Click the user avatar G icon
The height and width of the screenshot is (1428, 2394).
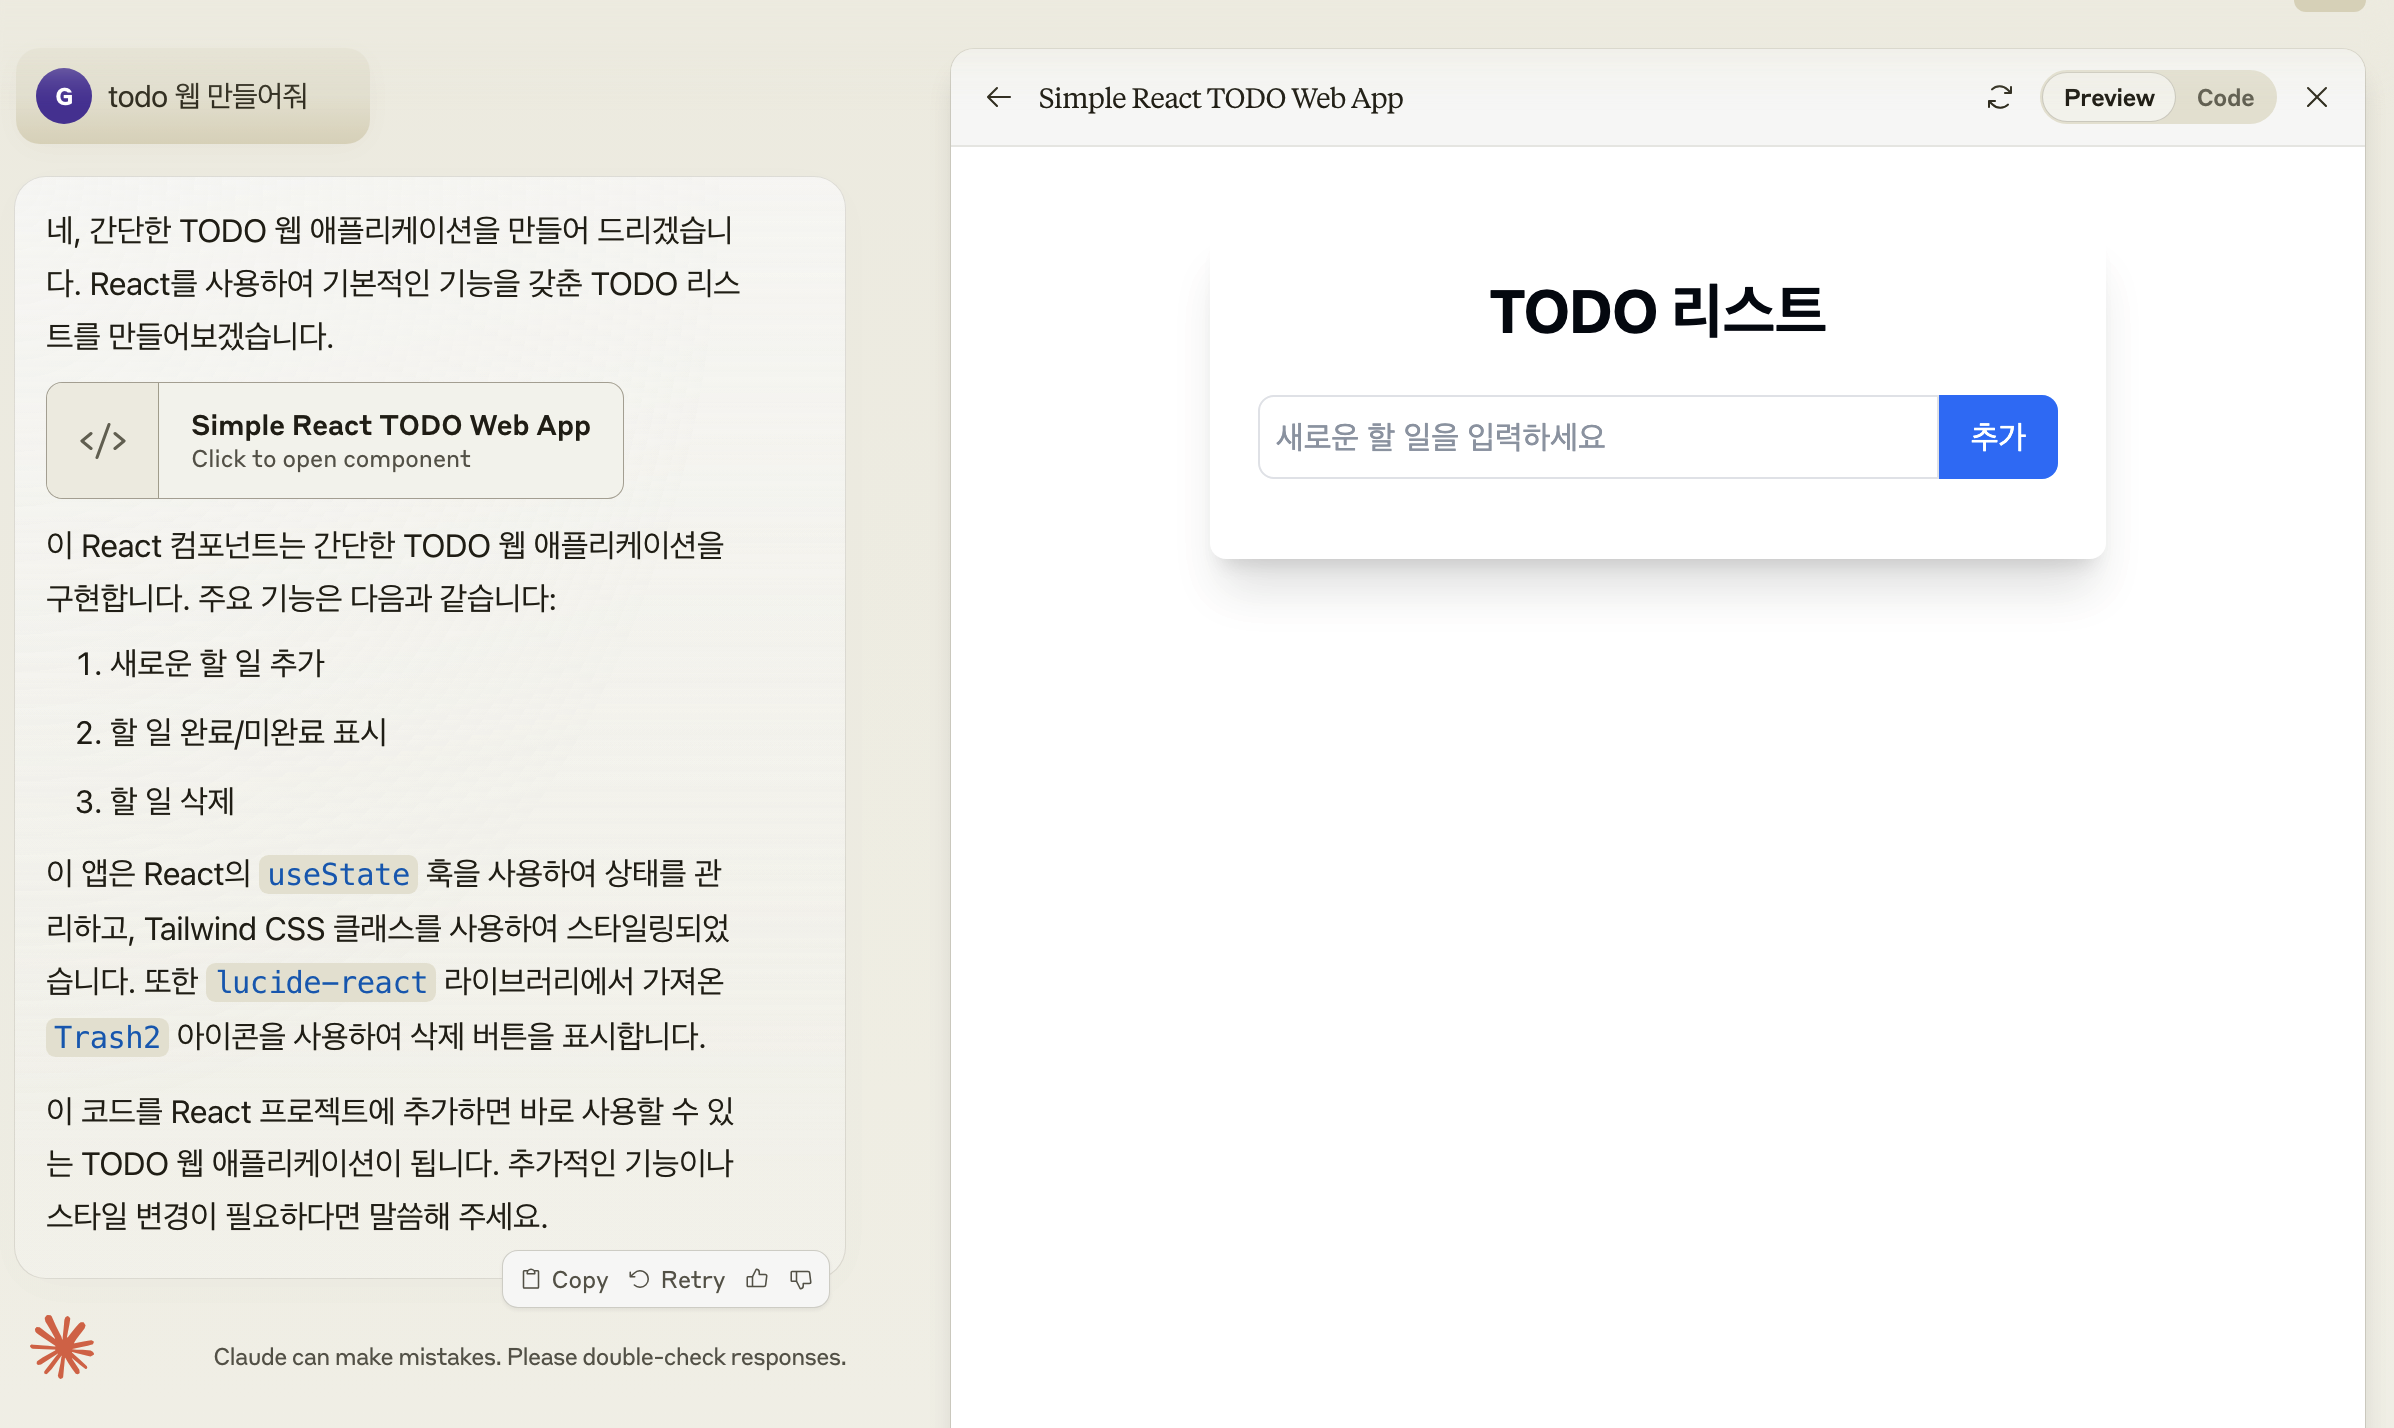point(64,96)
